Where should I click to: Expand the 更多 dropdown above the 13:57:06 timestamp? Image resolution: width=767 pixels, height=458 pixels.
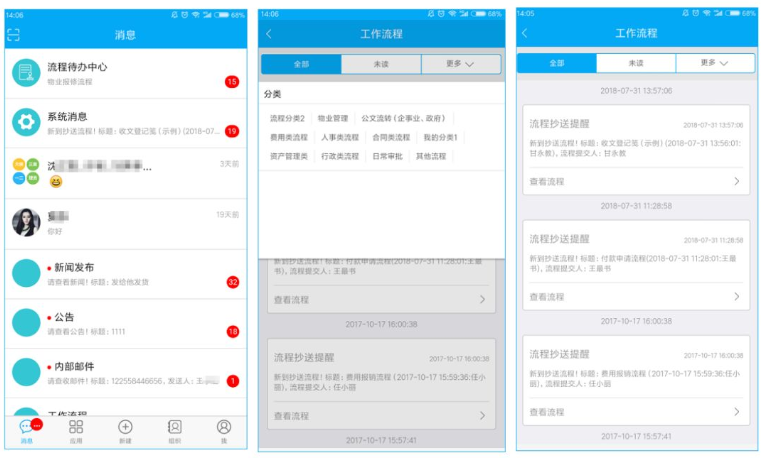tap(715, 63)
